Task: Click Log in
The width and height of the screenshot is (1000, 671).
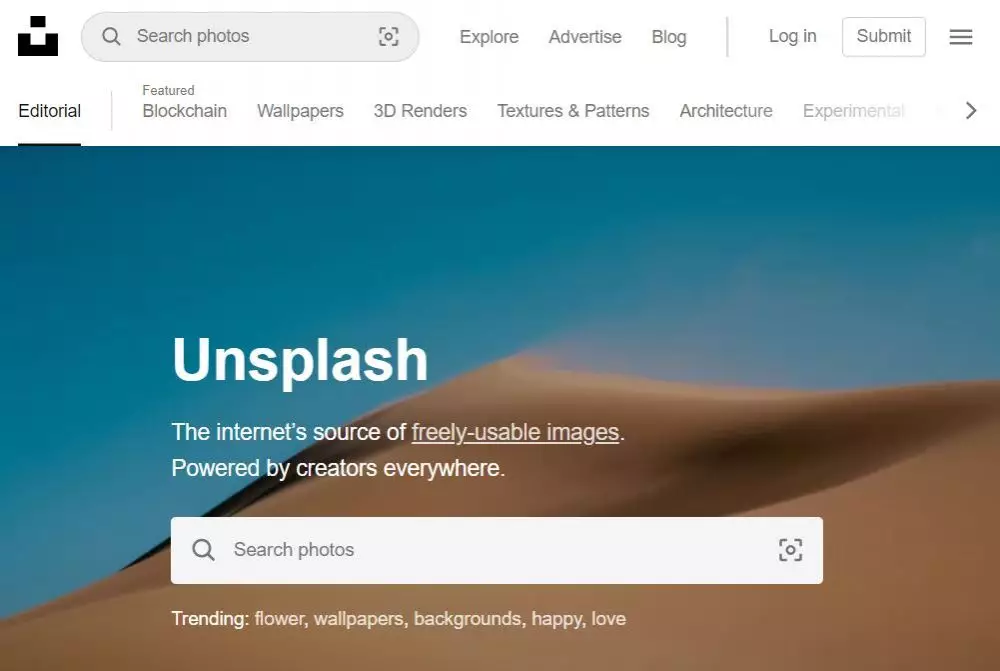Action: [x=792, y=36]
